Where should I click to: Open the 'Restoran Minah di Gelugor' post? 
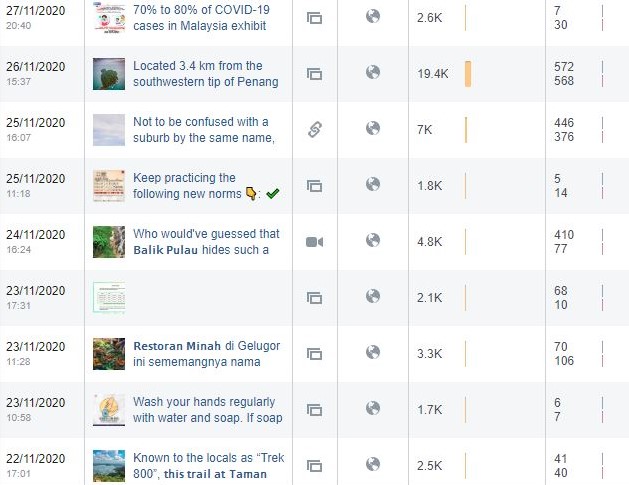(x=207, y=354)
